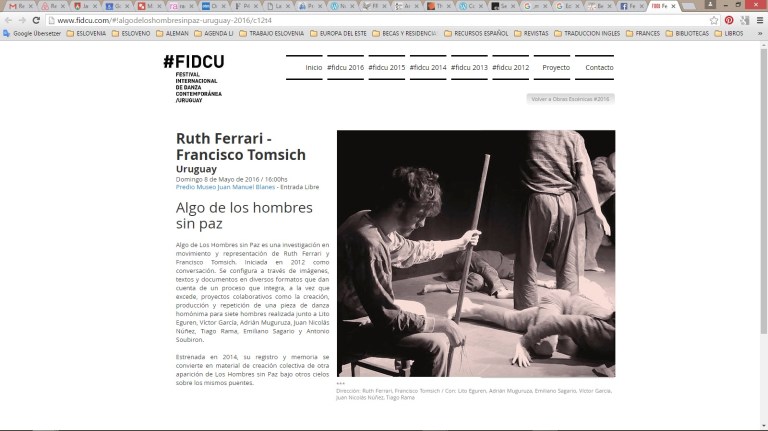
Task: Show the hidden bookmarks overflow chevron
Action: pyautogui.click(x=759, y=33)
